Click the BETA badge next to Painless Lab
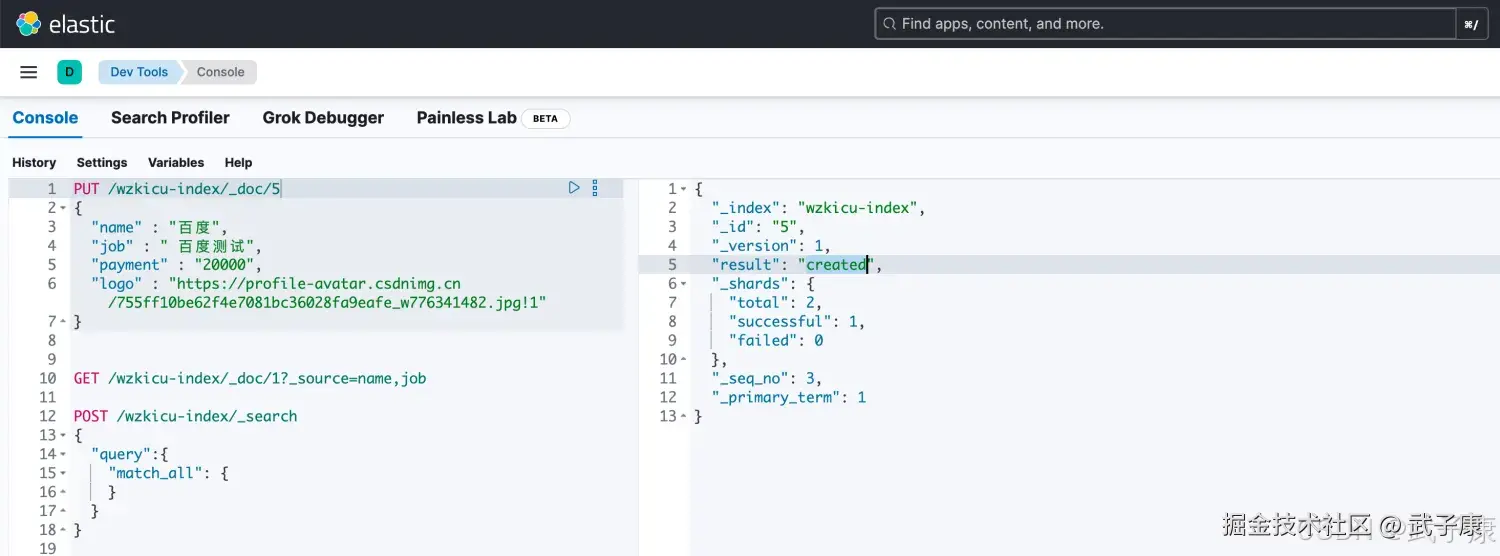Viewport: 1500px width, 556px height. point(545,118)
